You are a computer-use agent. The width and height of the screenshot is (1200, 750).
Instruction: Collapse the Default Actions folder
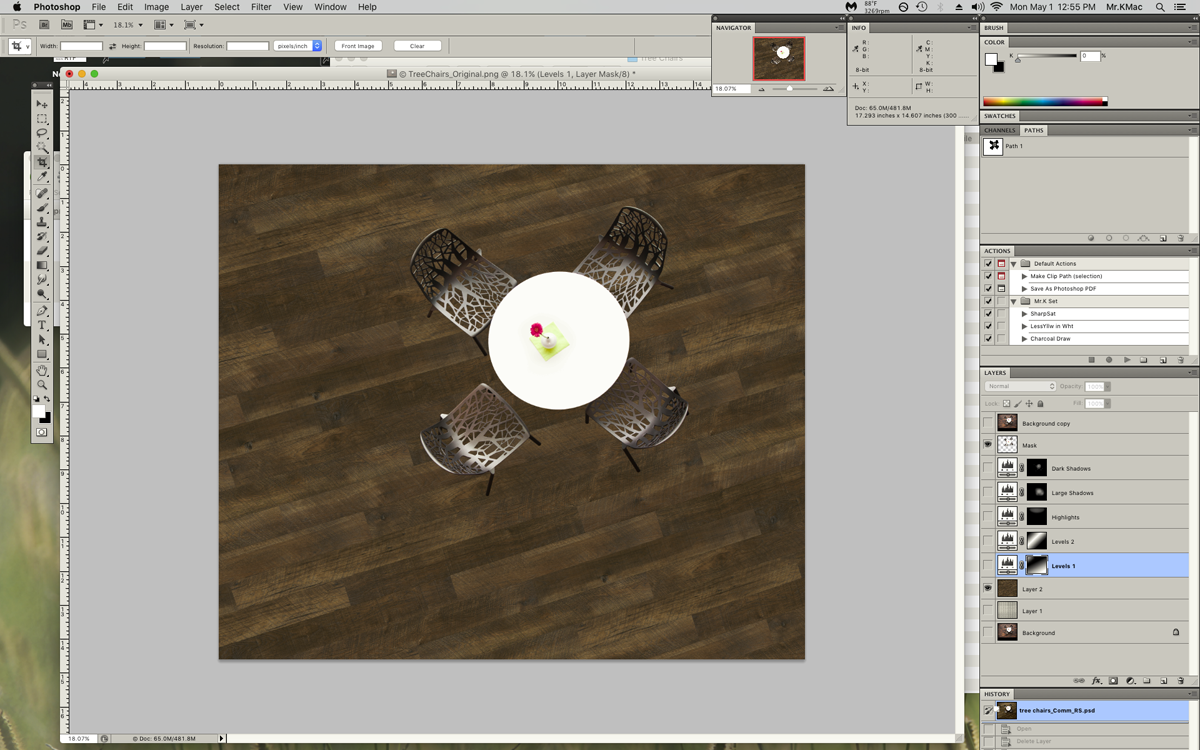pos(1013,264)
